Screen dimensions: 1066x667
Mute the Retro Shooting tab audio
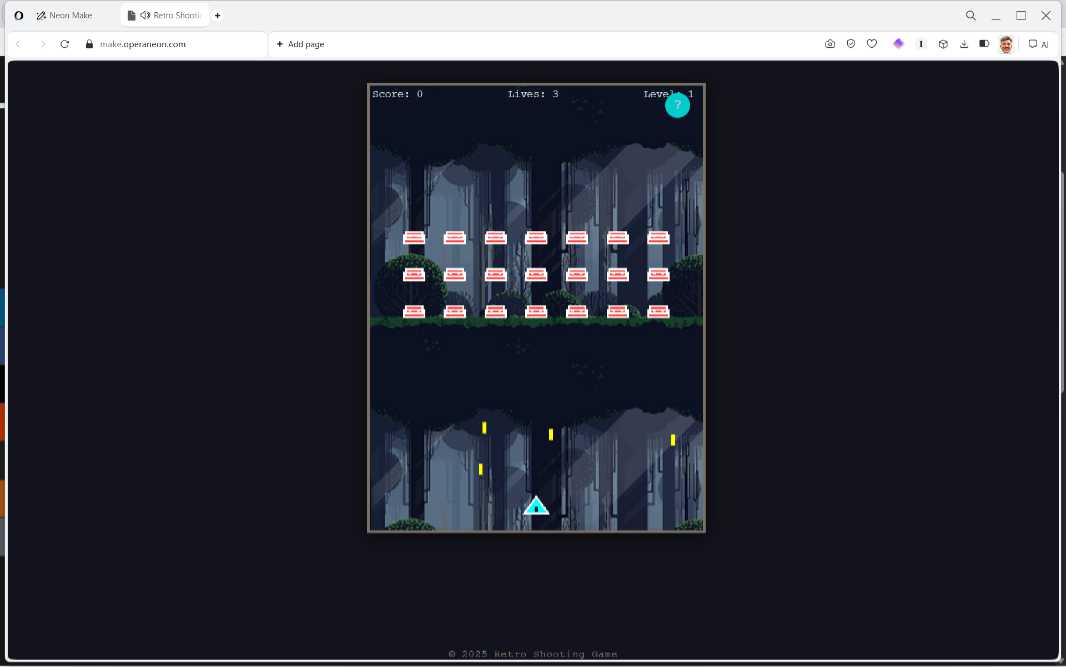[145, 16]
